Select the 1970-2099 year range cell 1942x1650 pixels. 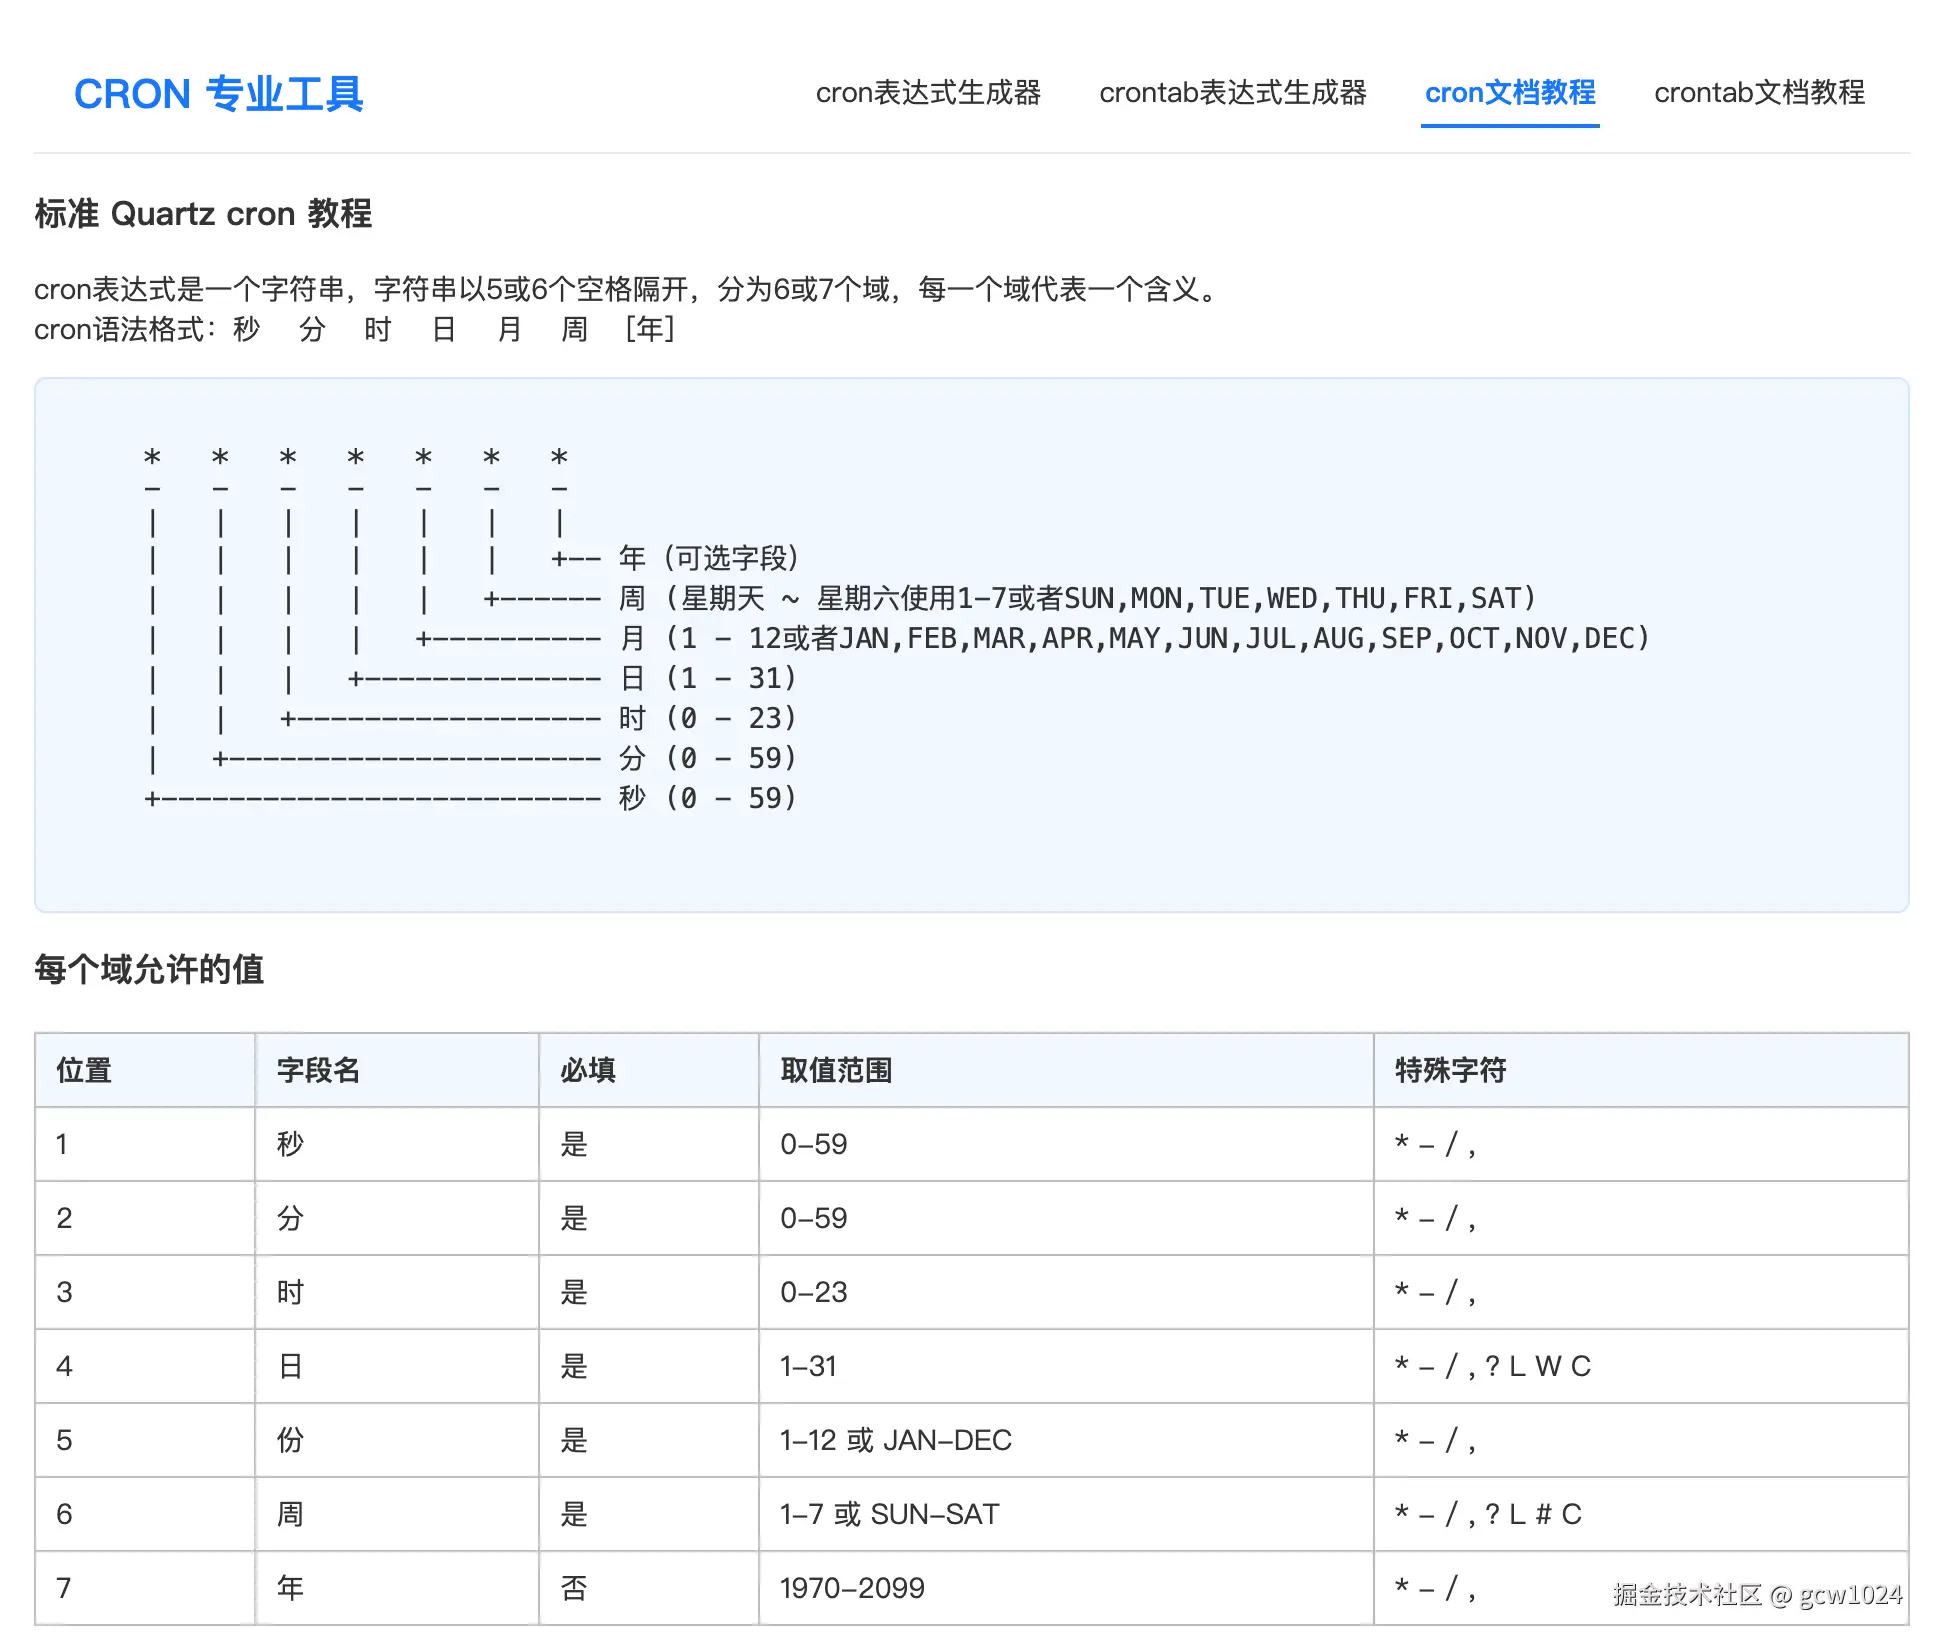click(x=852, y=1588)
